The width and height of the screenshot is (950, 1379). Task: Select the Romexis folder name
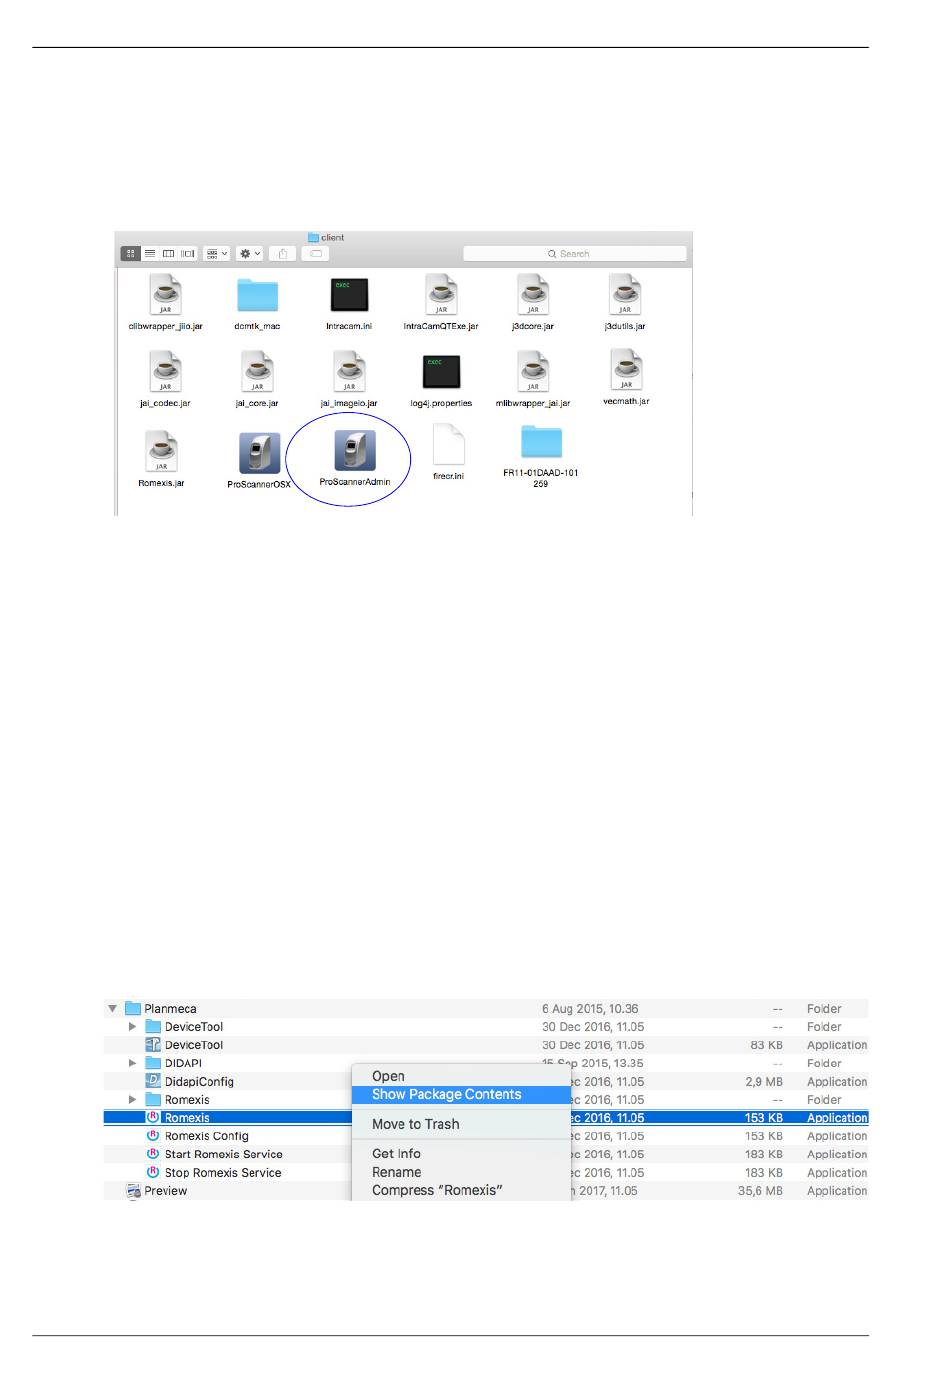point(187,1100)
